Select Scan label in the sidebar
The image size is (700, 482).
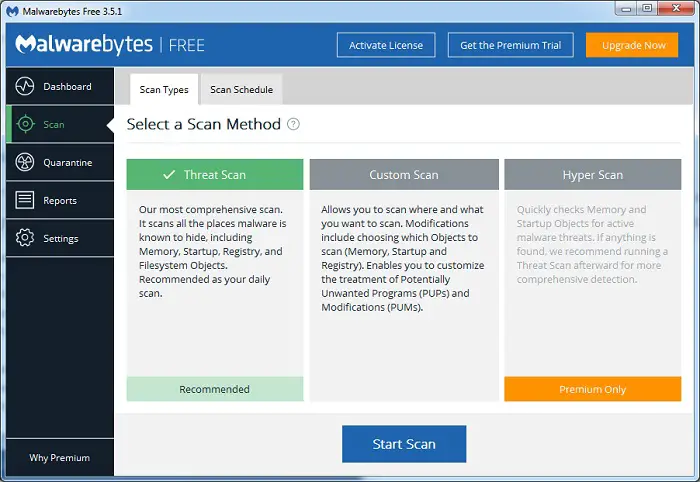pos(54,125)
